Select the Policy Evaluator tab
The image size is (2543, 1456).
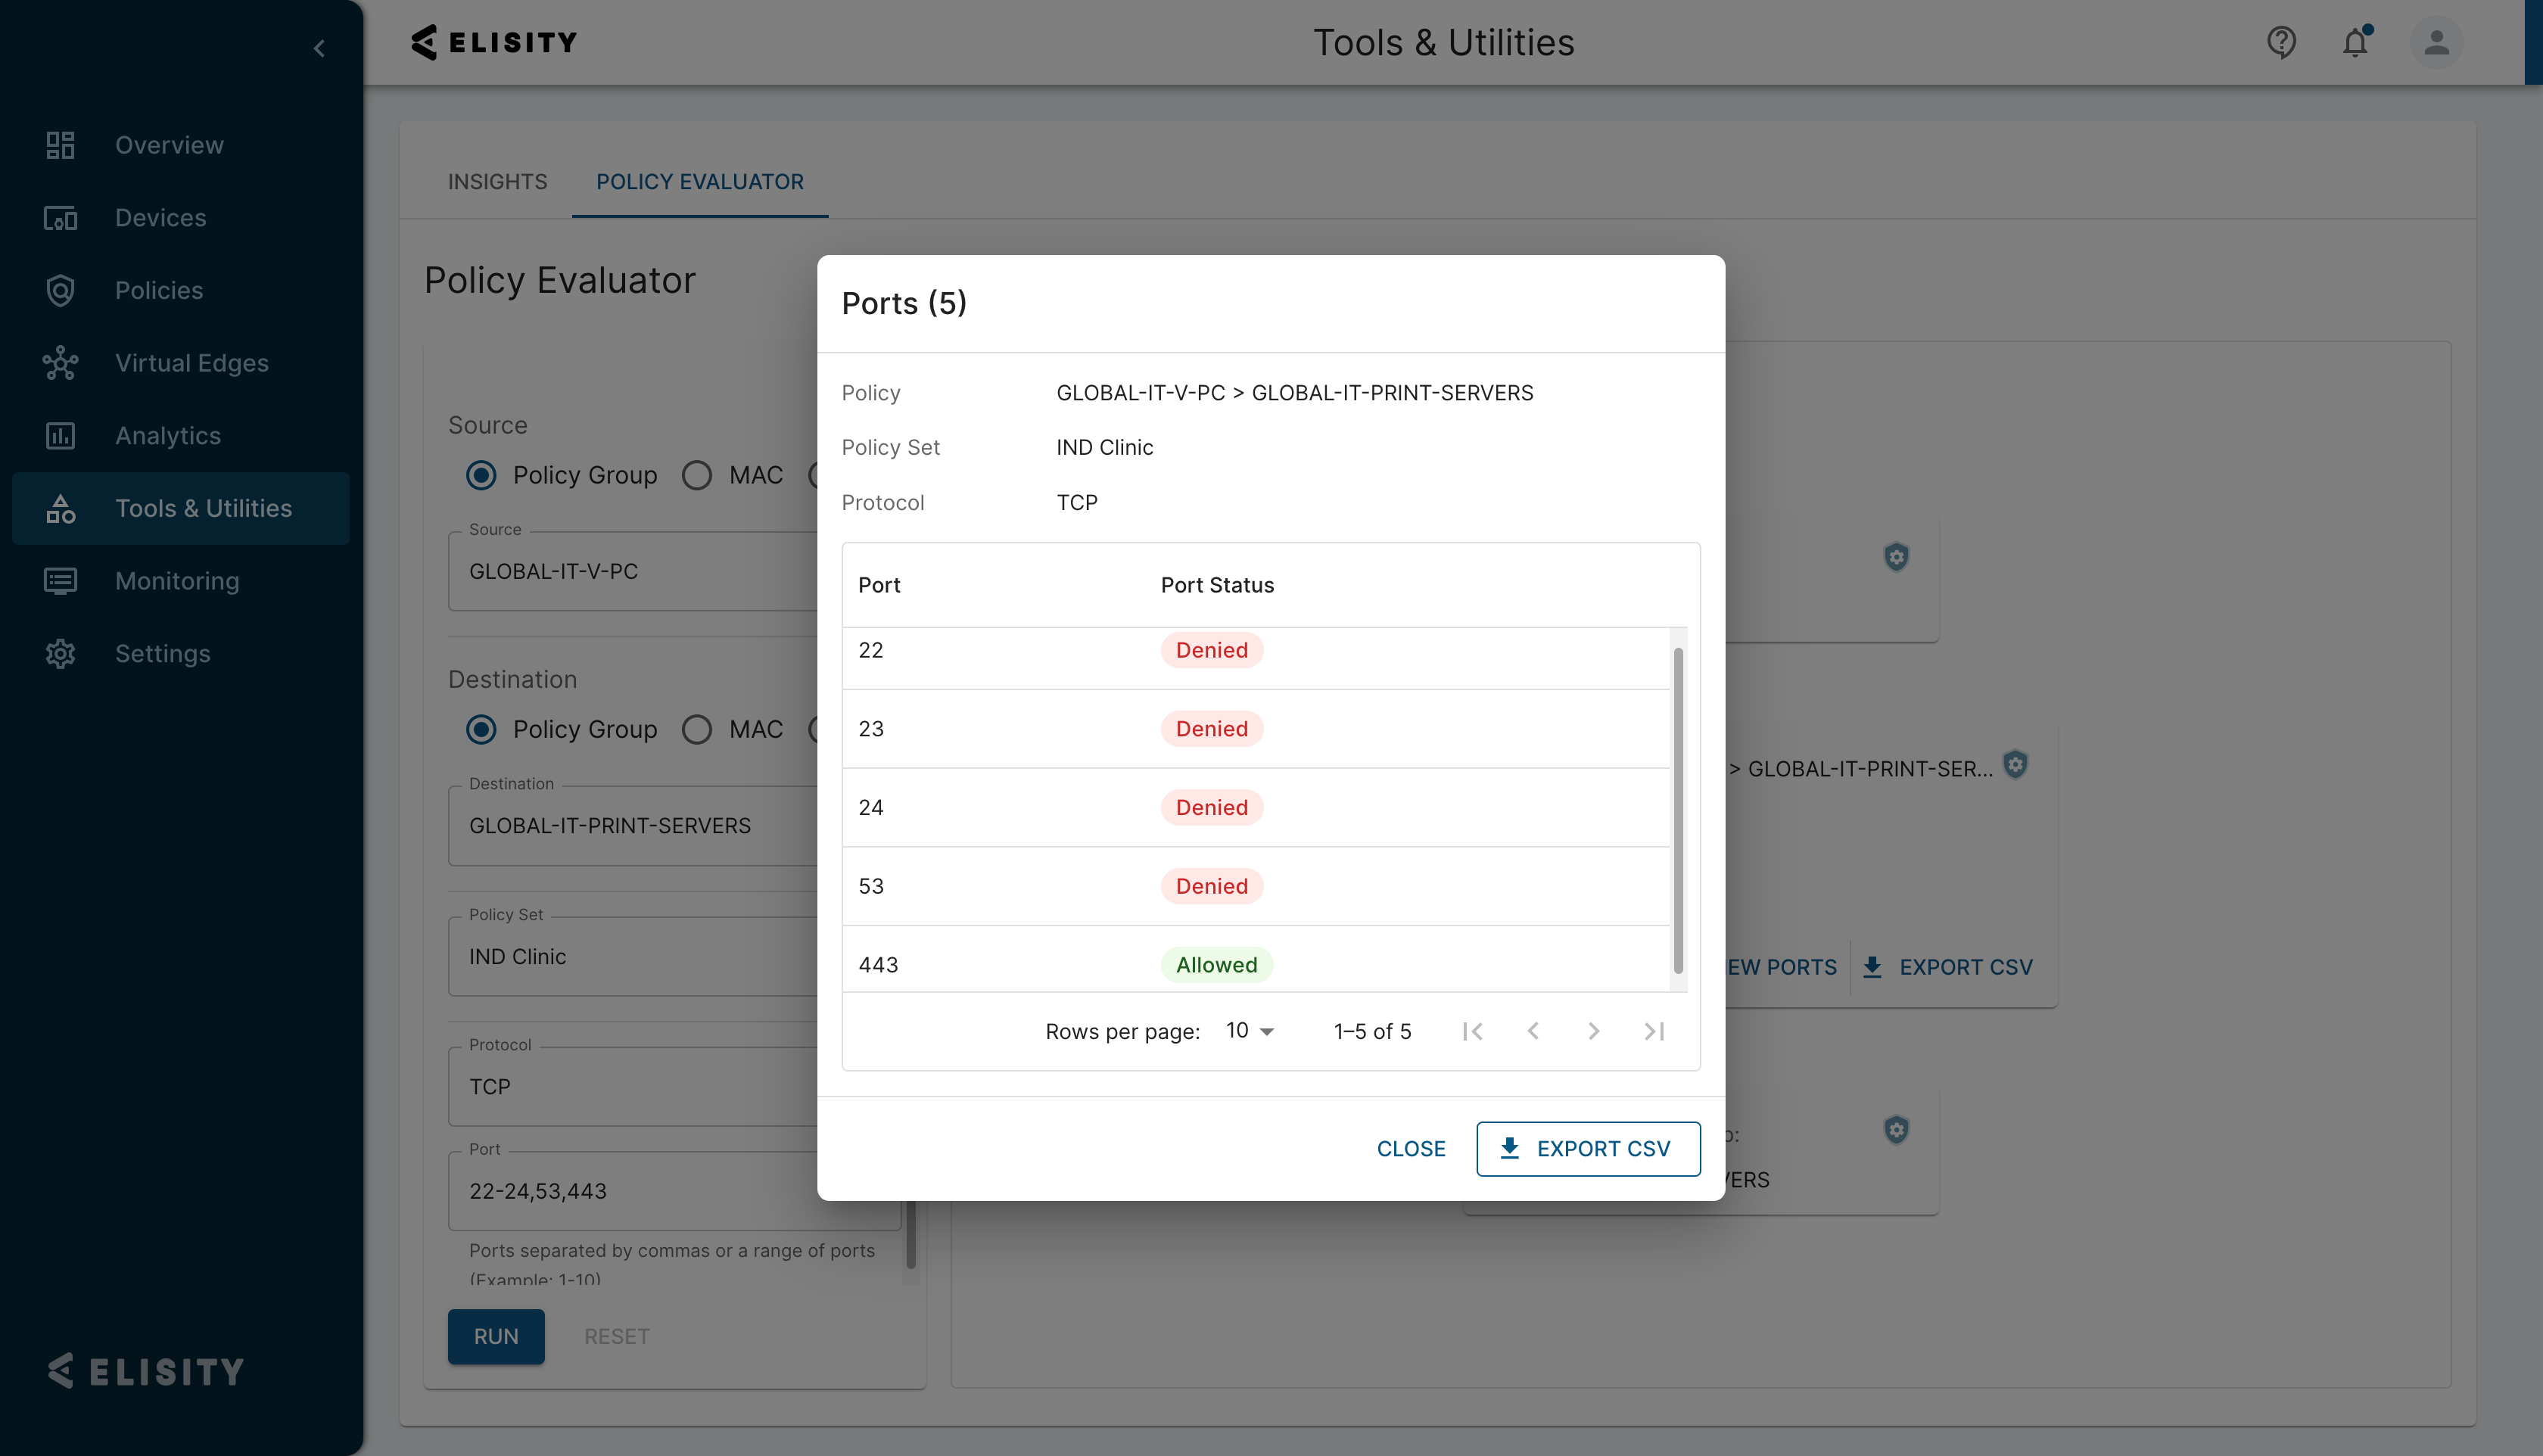point(700,182)
